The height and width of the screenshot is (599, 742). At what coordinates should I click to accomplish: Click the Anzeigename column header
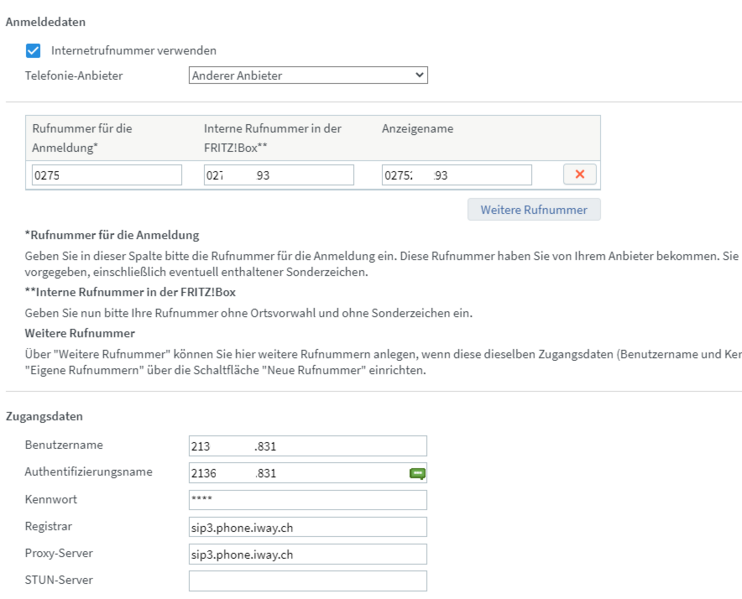click(418, 129)
